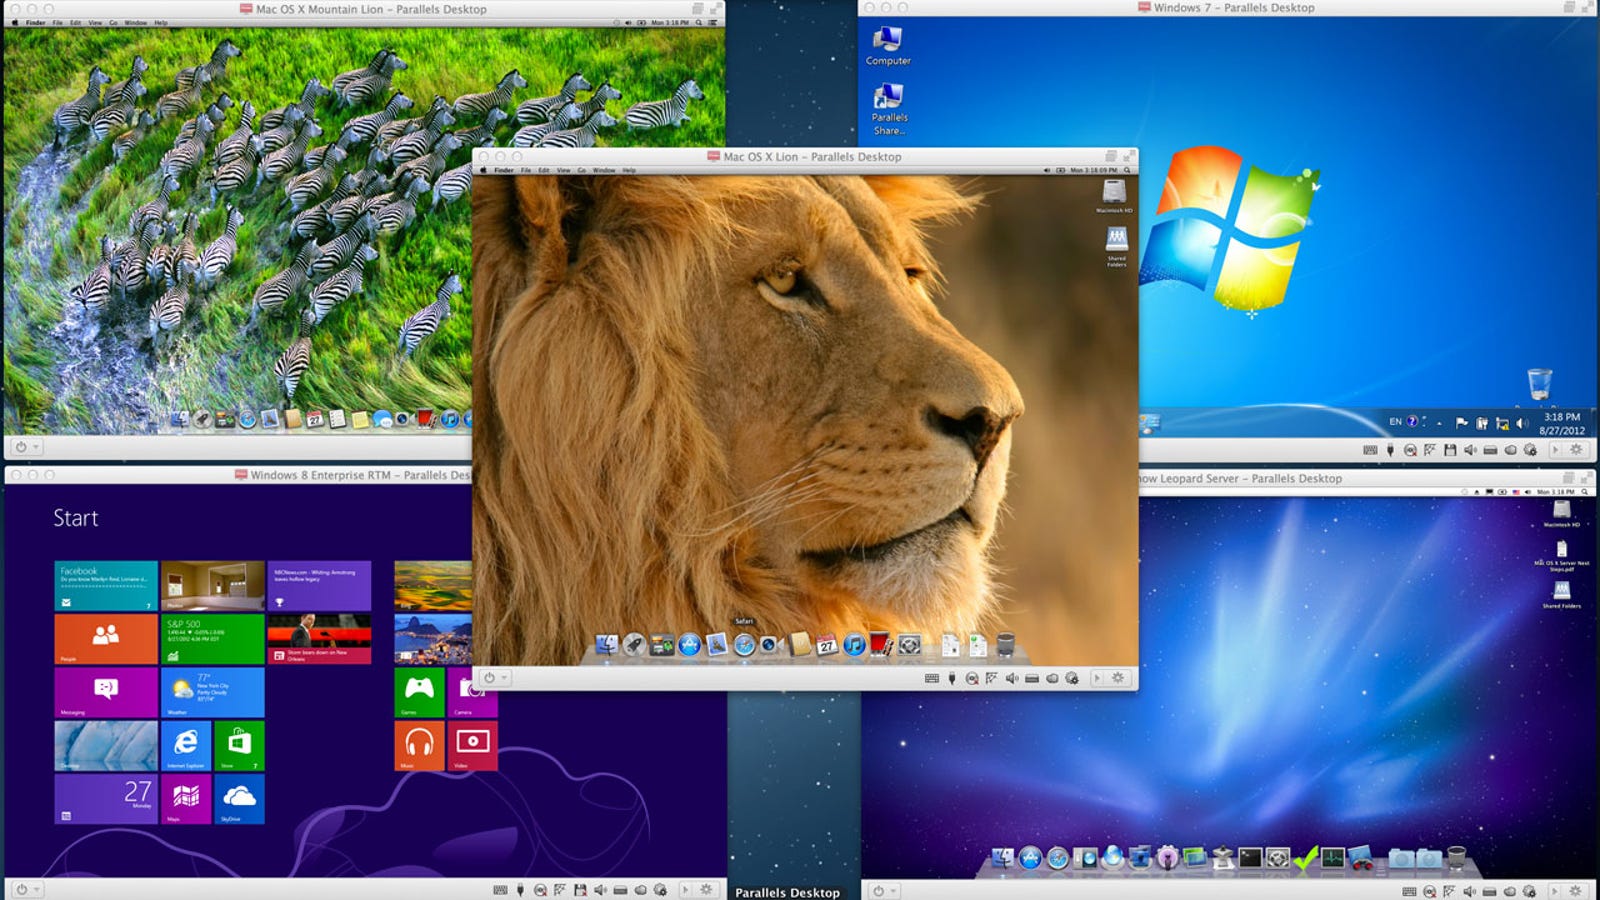1600x900 pixels.
Task: Expand power dropdown in Mountain Lion window
Action: 27,447
